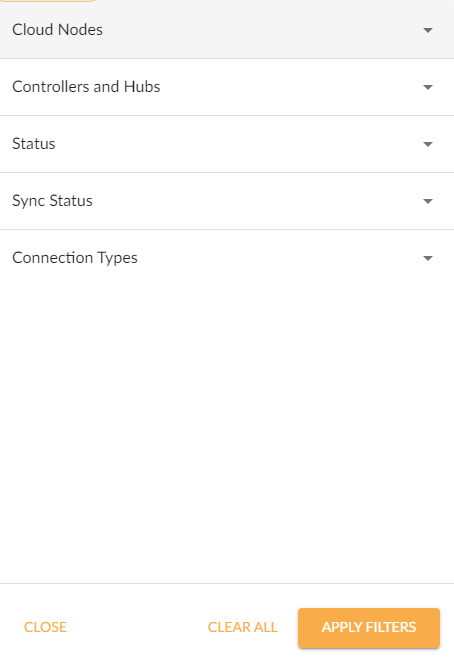Viewport: 454px width, 666px height.
Task: Click the Connection Types caret icon
Action: click(x=428, y=258)
